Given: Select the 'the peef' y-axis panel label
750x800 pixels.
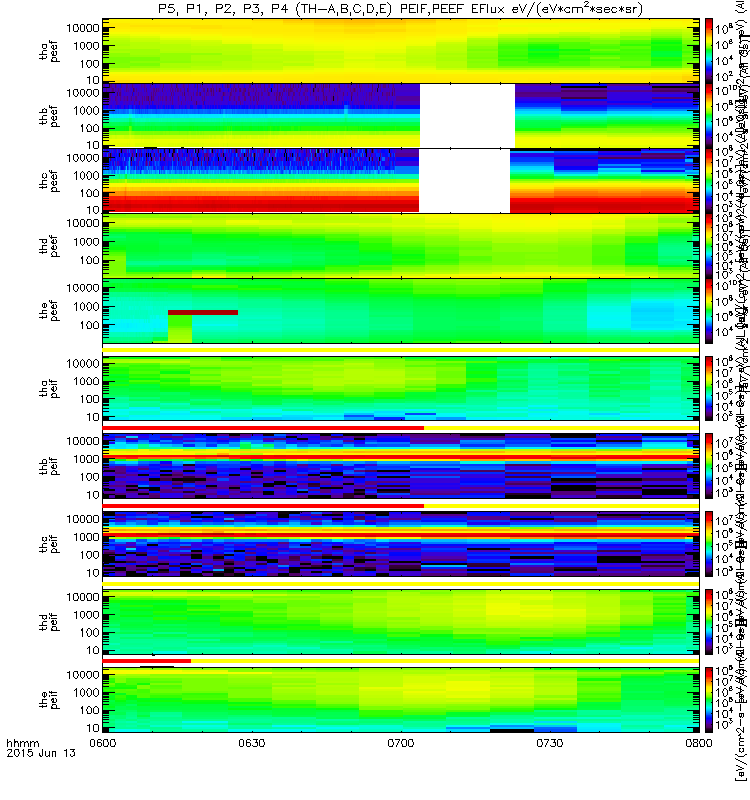Looking at the screenshot, I should pos(49,311).
